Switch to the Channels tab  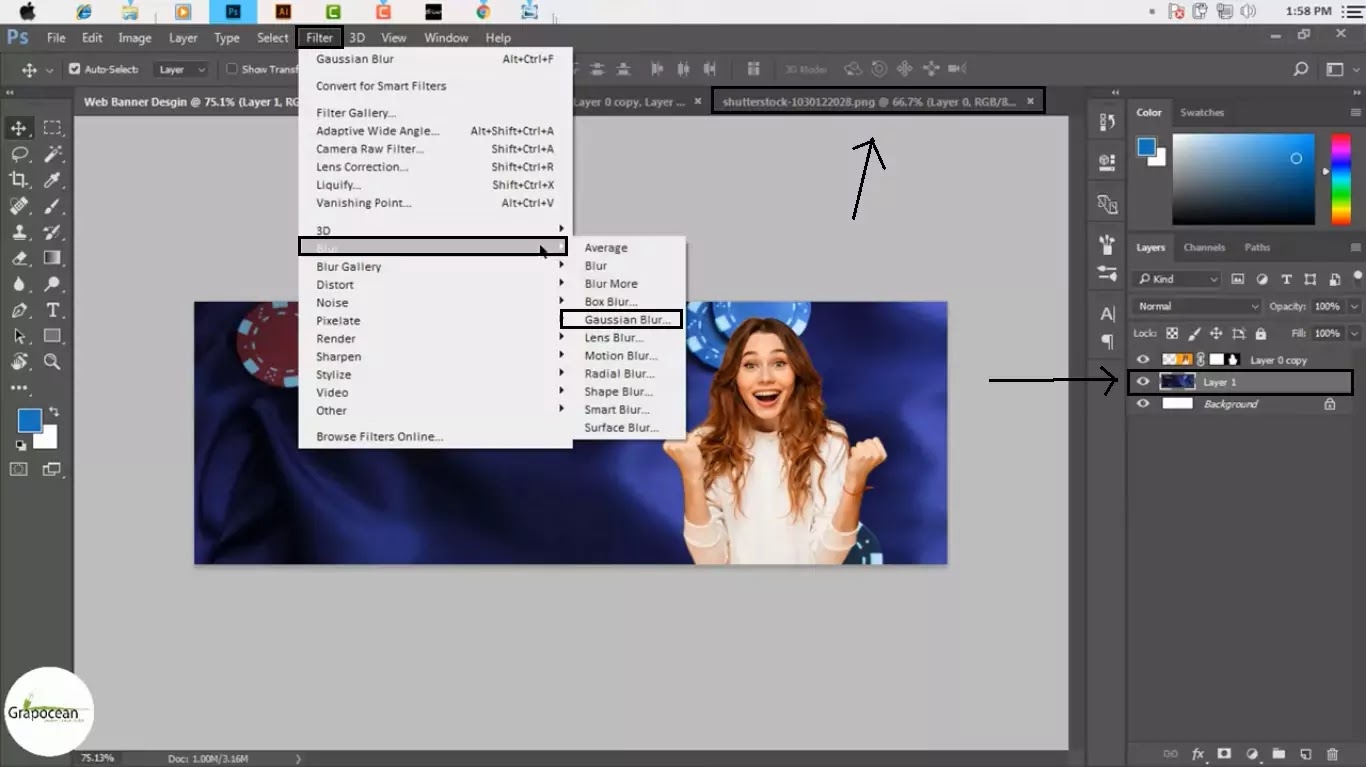[1204, 247]
